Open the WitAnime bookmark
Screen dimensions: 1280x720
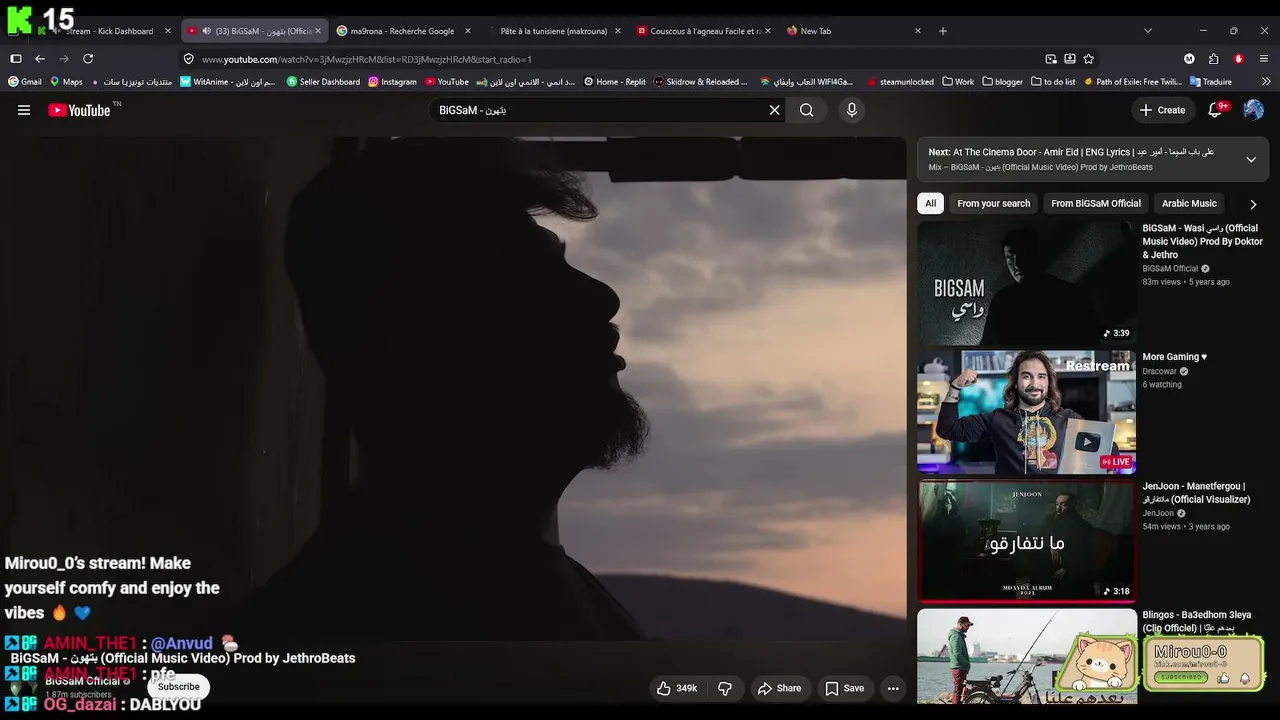[x=228, y=82]
